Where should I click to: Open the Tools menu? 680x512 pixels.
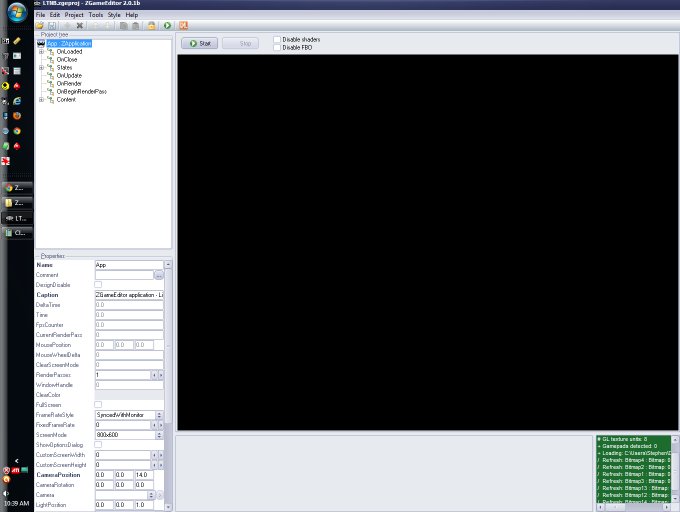click(x=96, y=15)
